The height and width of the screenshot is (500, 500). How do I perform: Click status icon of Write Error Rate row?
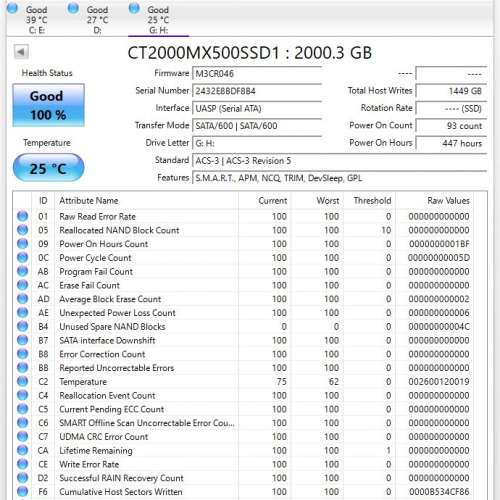(22, 464)
